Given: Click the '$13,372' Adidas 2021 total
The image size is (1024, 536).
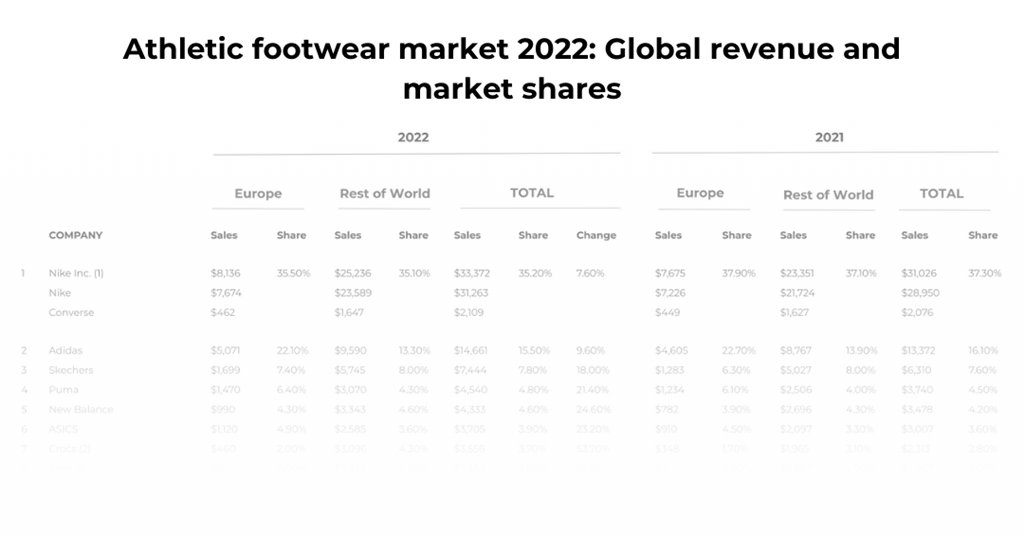Looking at the screenshot, I should pyautogui.click(x=919, y=350).
